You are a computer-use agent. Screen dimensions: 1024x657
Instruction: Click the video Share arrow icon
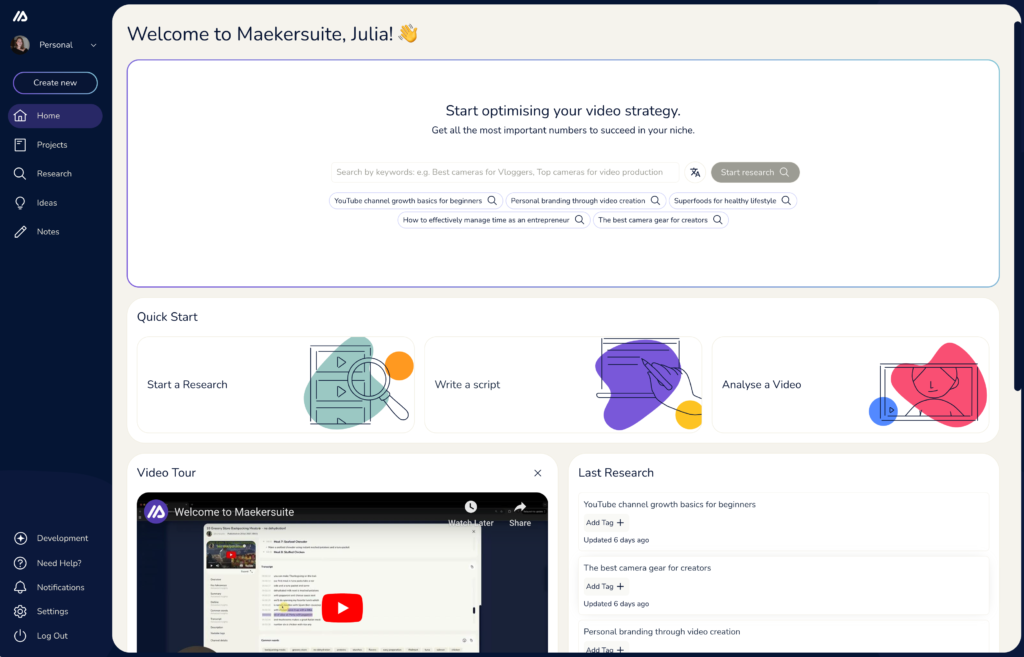pyautogui.click(x=520, y=507)
